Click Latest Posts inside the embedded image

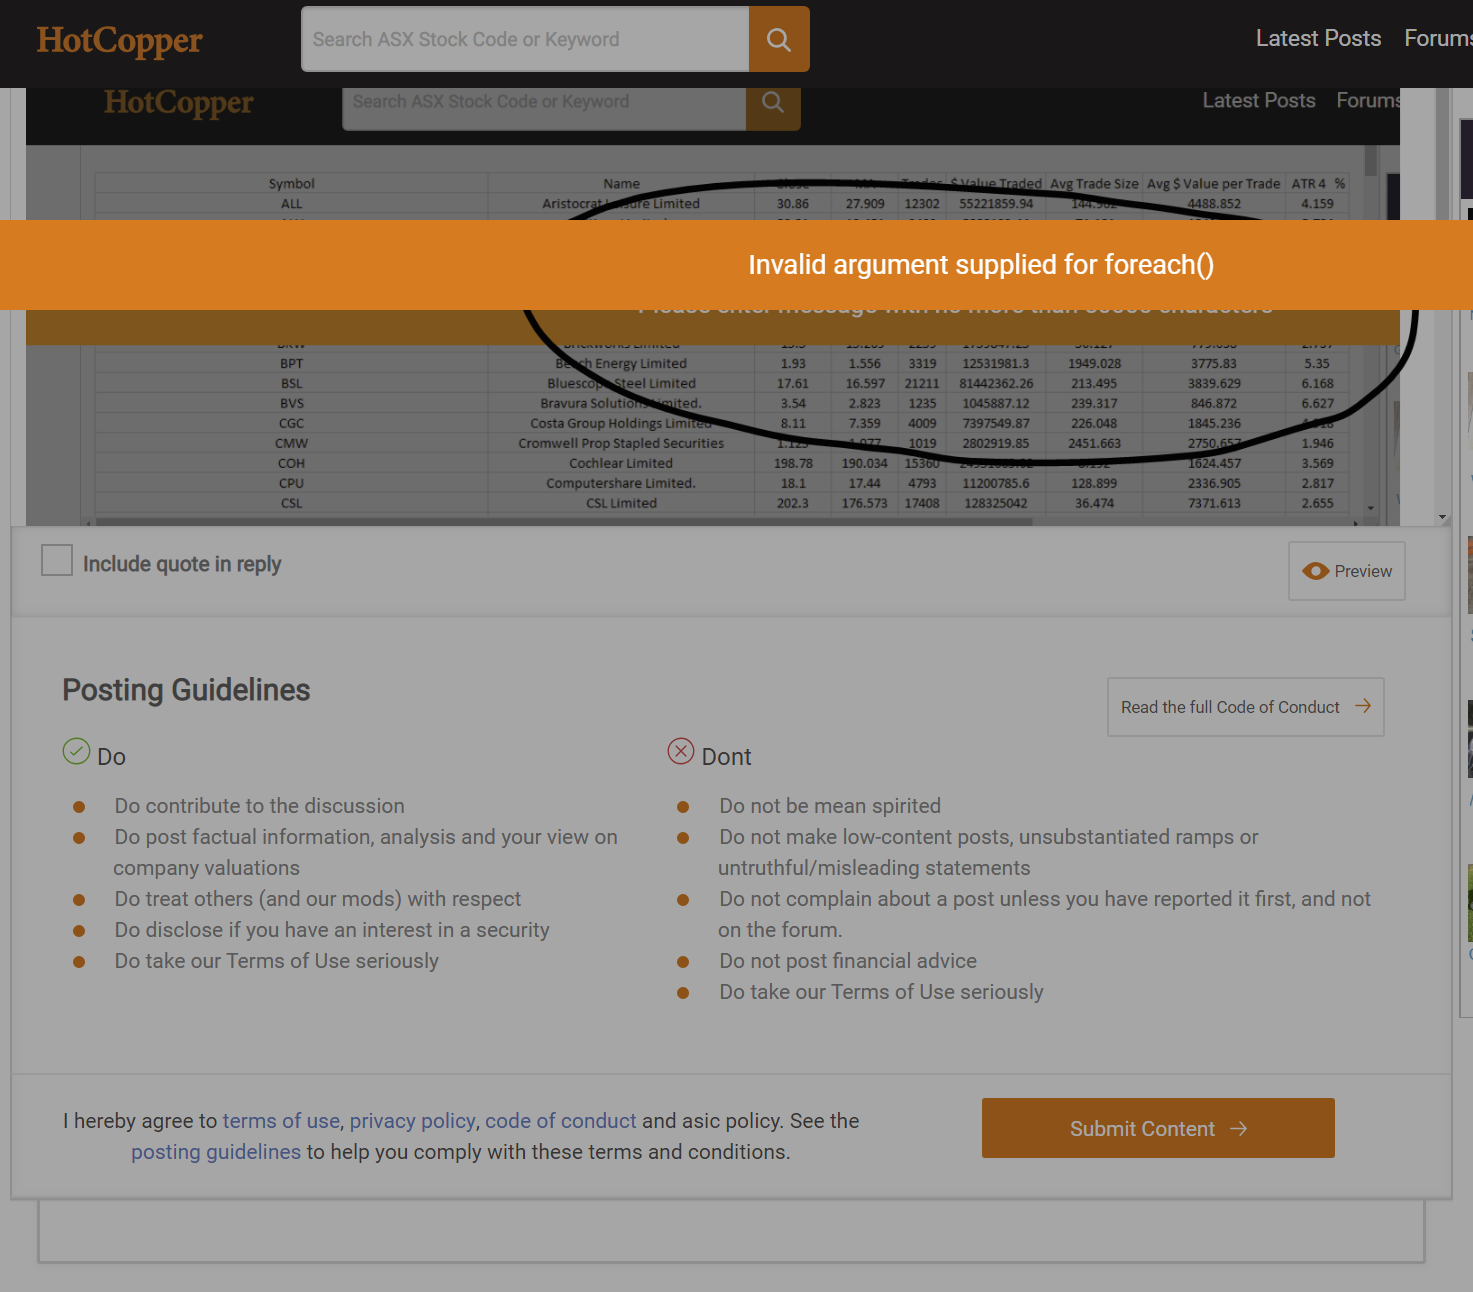point(1258,100)
